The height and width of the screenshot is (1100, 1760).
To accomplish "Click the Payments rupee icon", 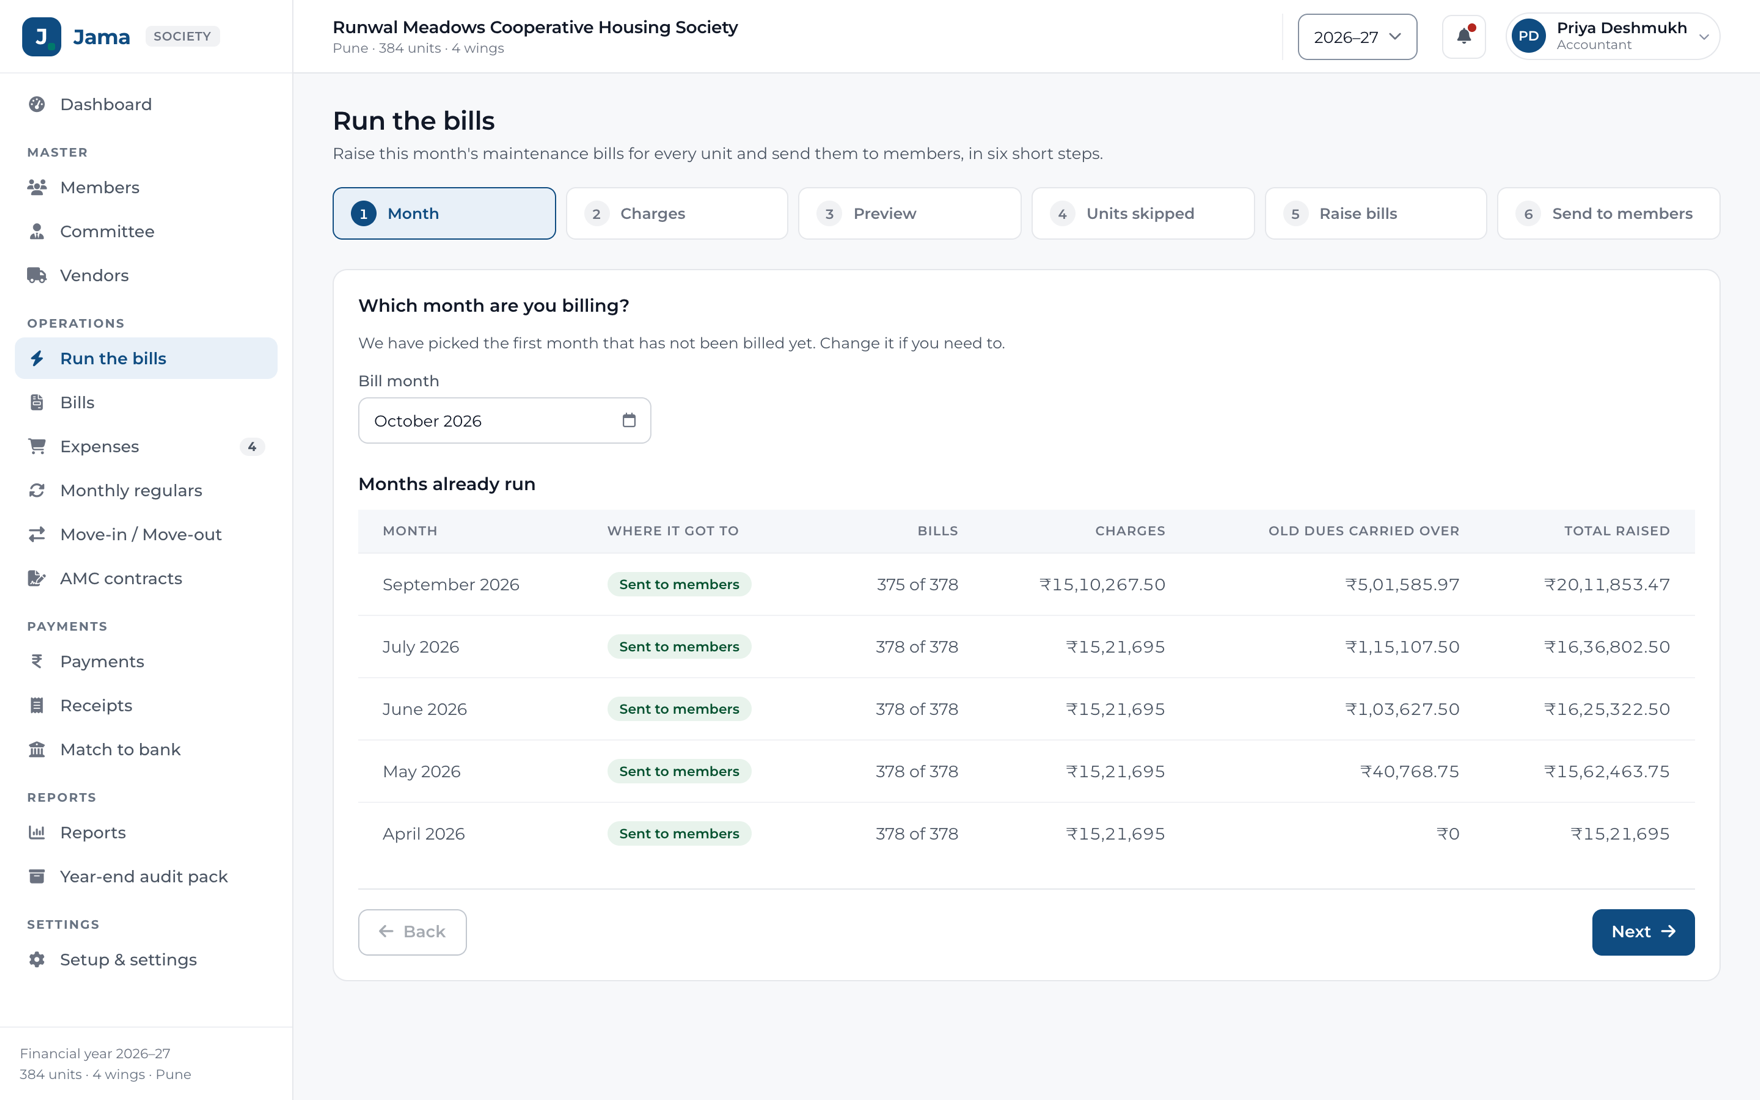I will pos(37,661).
